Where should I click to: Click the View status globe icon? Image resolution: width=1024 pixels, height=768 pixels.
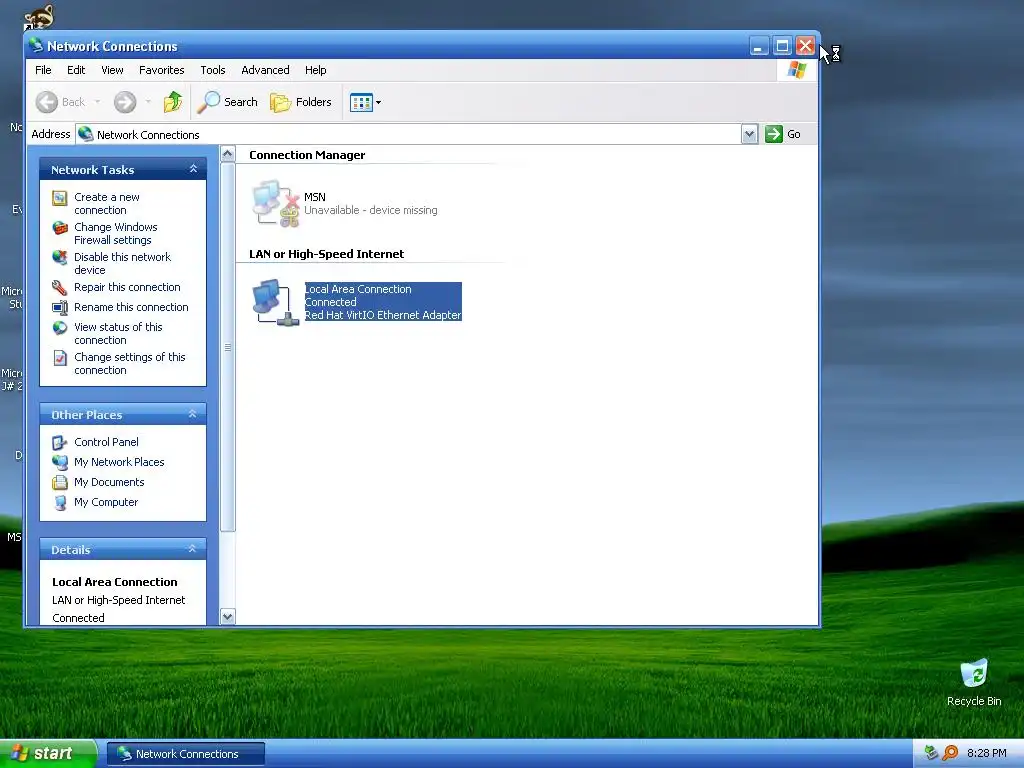pyautogui.click(x=59, y=327)
